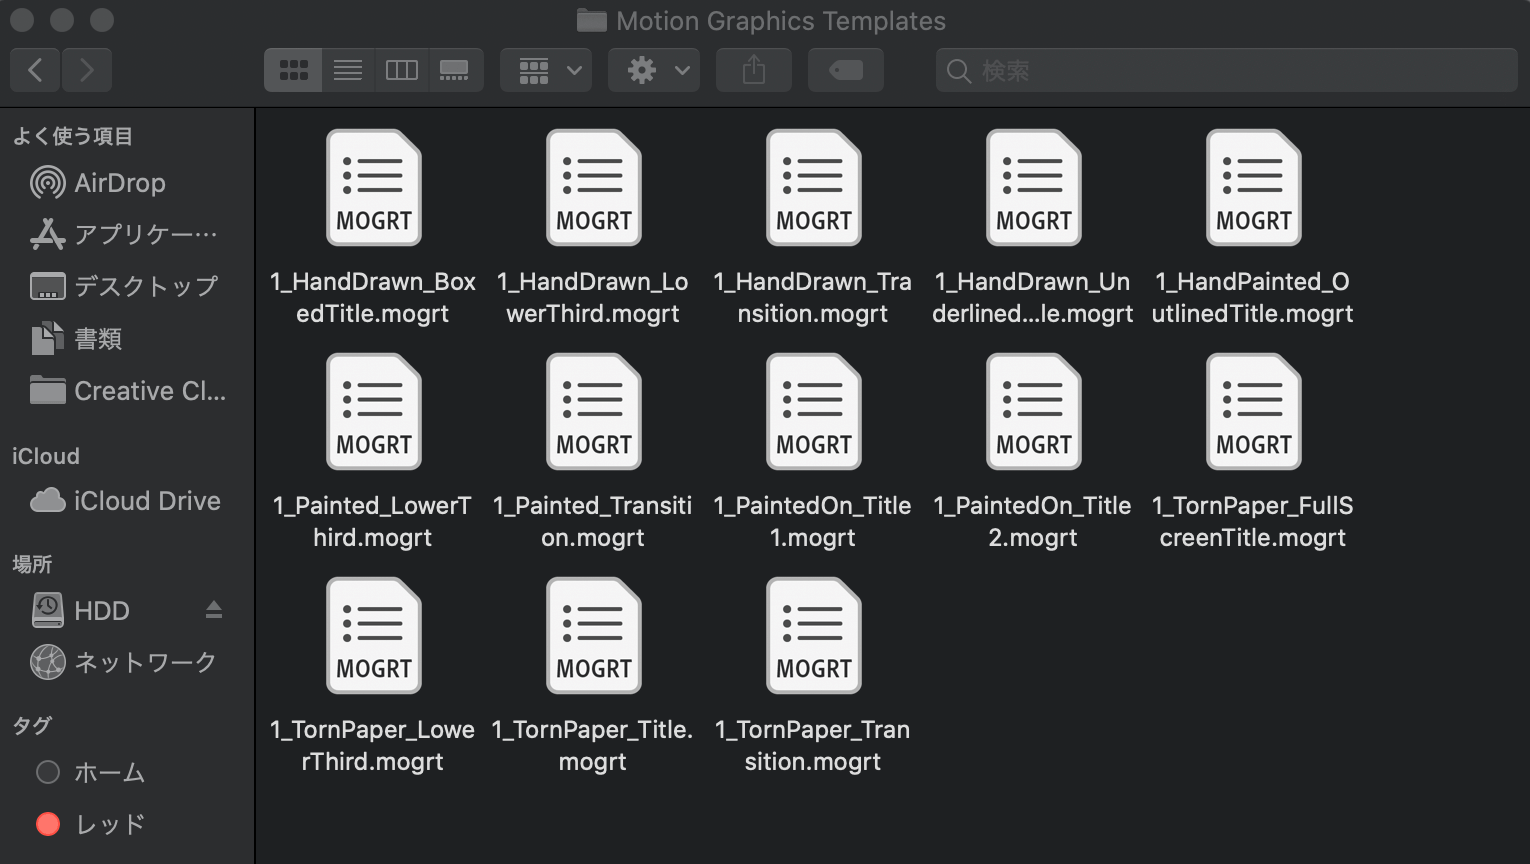Click the 1_HandDrawn_BoxedTitle.mogrt filename text

[x=373, y=297]
